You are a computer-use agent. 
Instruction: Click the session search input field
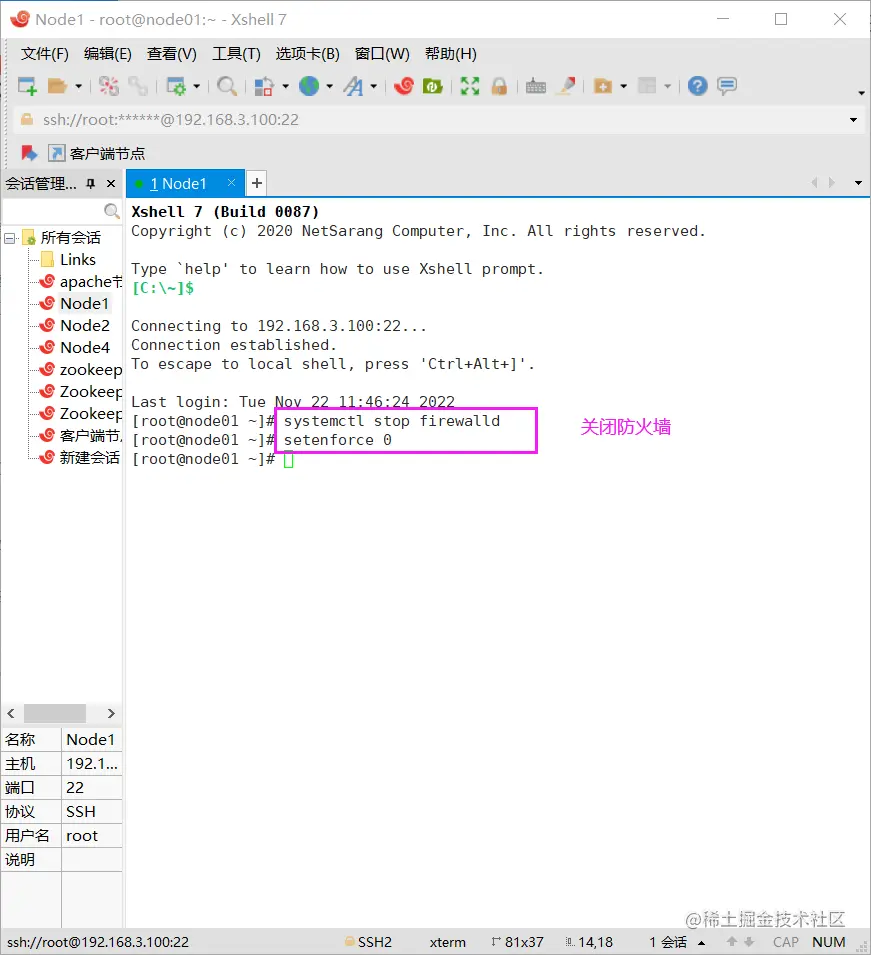53,211
